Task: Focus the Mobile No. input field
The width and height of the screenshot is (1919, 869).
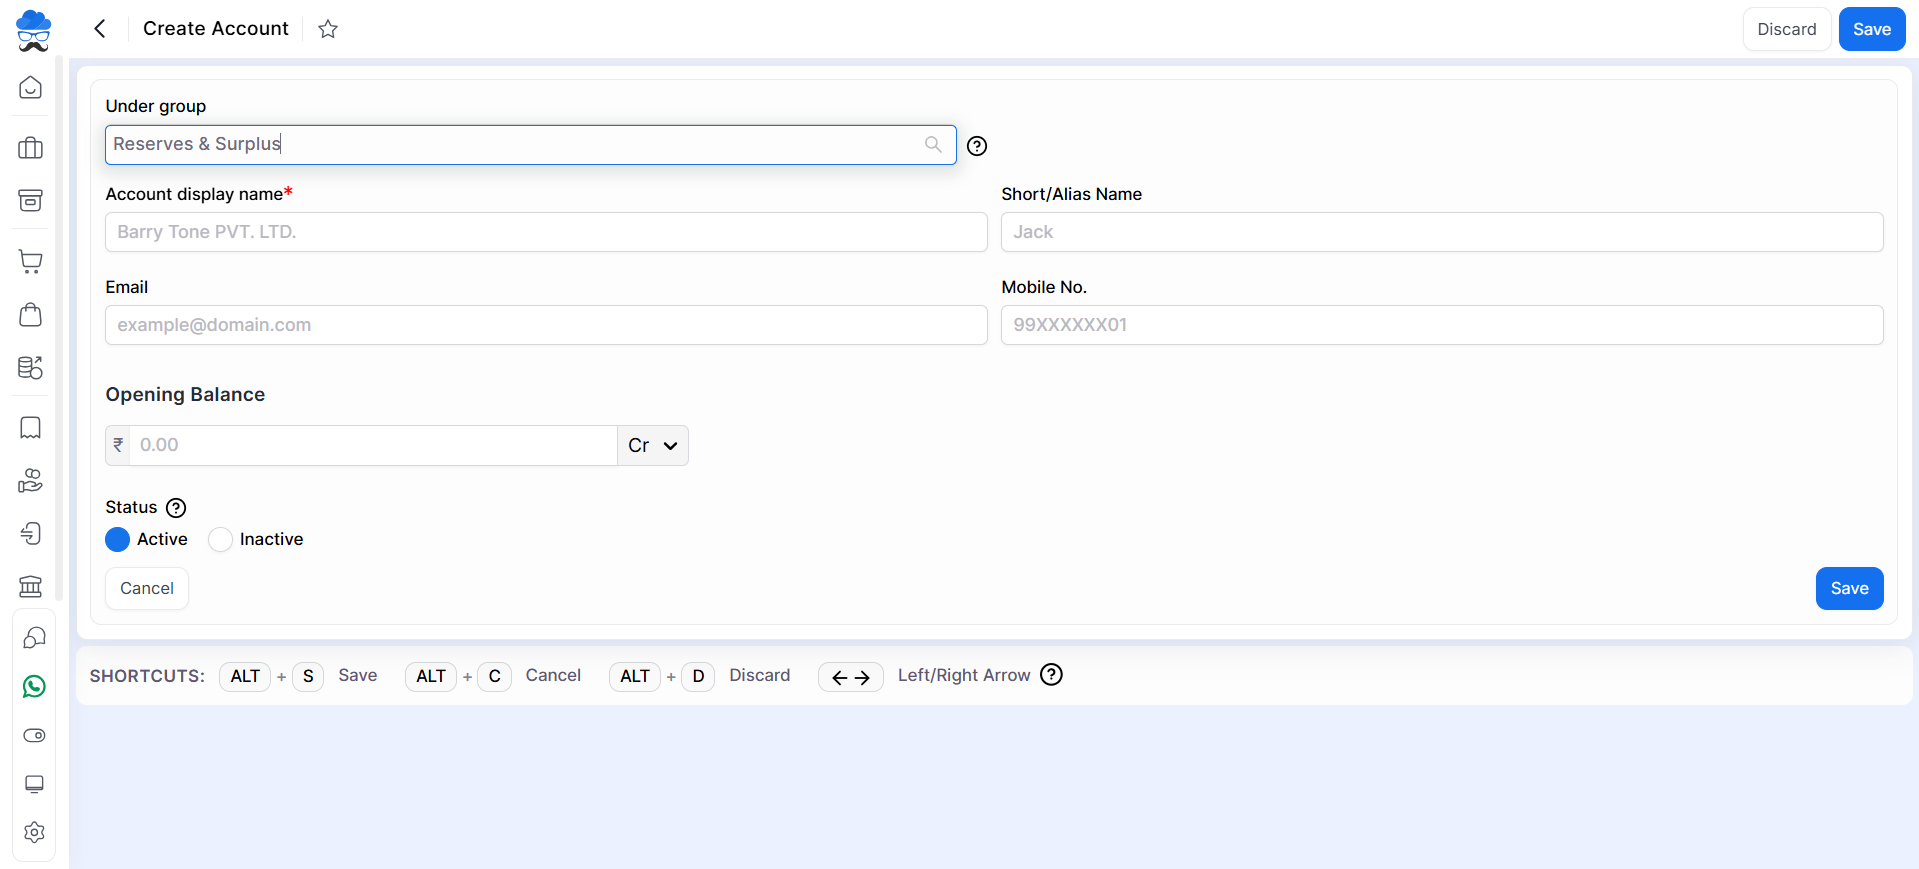Action: pos(1442,325)
